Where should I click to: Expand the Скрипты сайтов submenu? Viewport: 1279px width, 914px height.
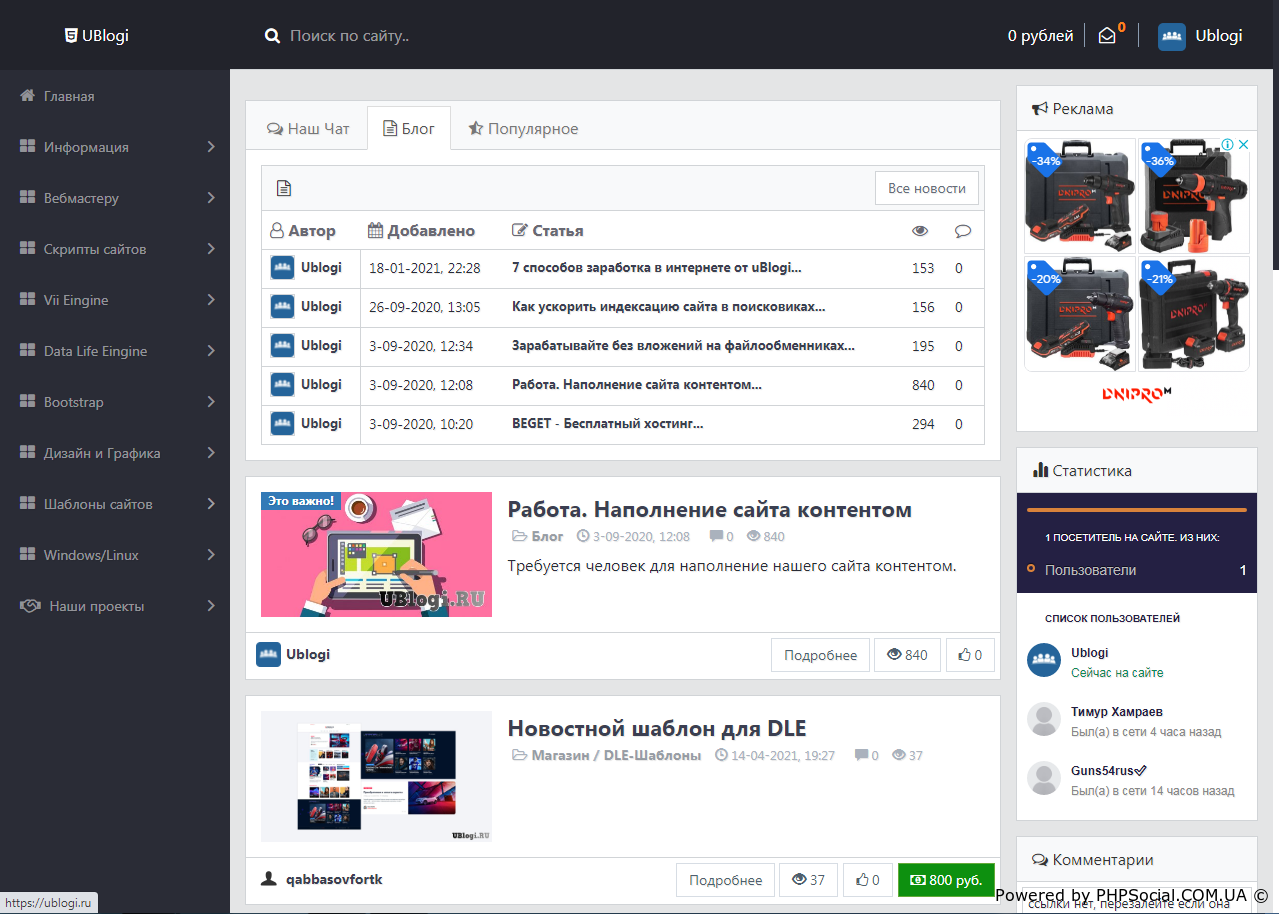coord(211,249)
